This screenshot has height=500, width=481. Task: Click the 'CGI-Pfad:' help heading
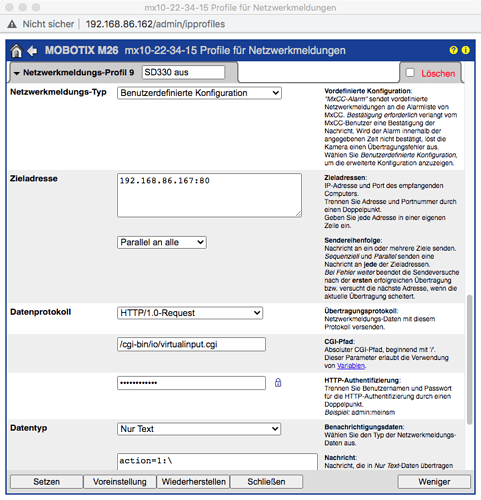click(340, 342)
